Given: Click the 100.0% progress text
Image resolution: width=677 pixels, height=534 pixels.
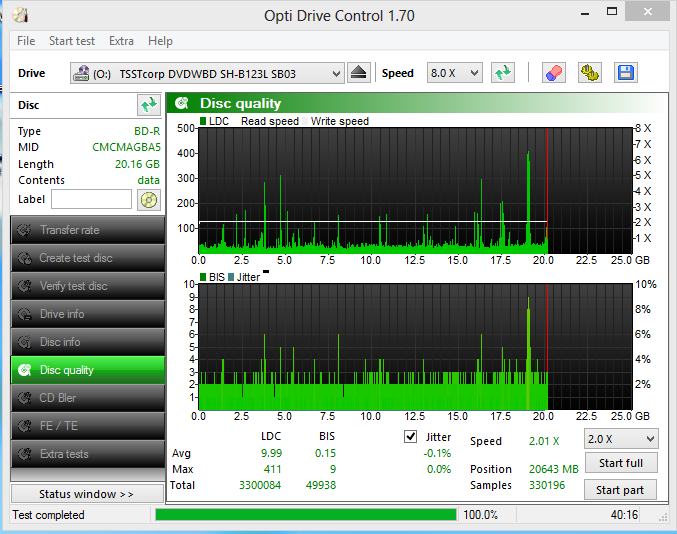Looking at the screenshot, I should click(x=481, y=515).
